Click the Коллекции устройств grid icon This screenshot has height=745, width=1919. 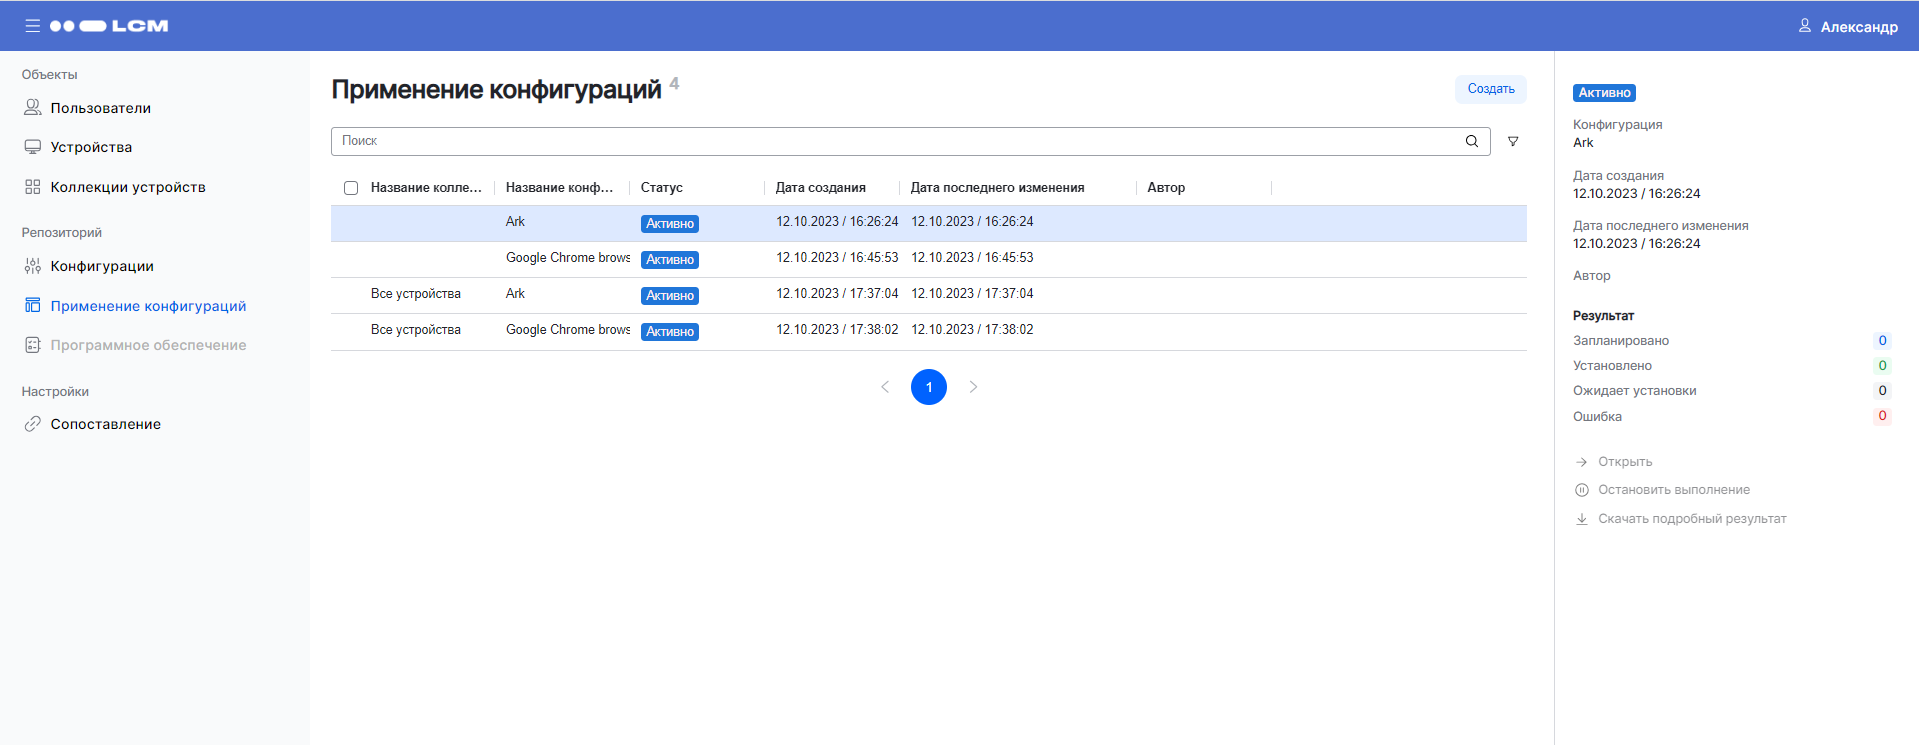click(33, 187)
